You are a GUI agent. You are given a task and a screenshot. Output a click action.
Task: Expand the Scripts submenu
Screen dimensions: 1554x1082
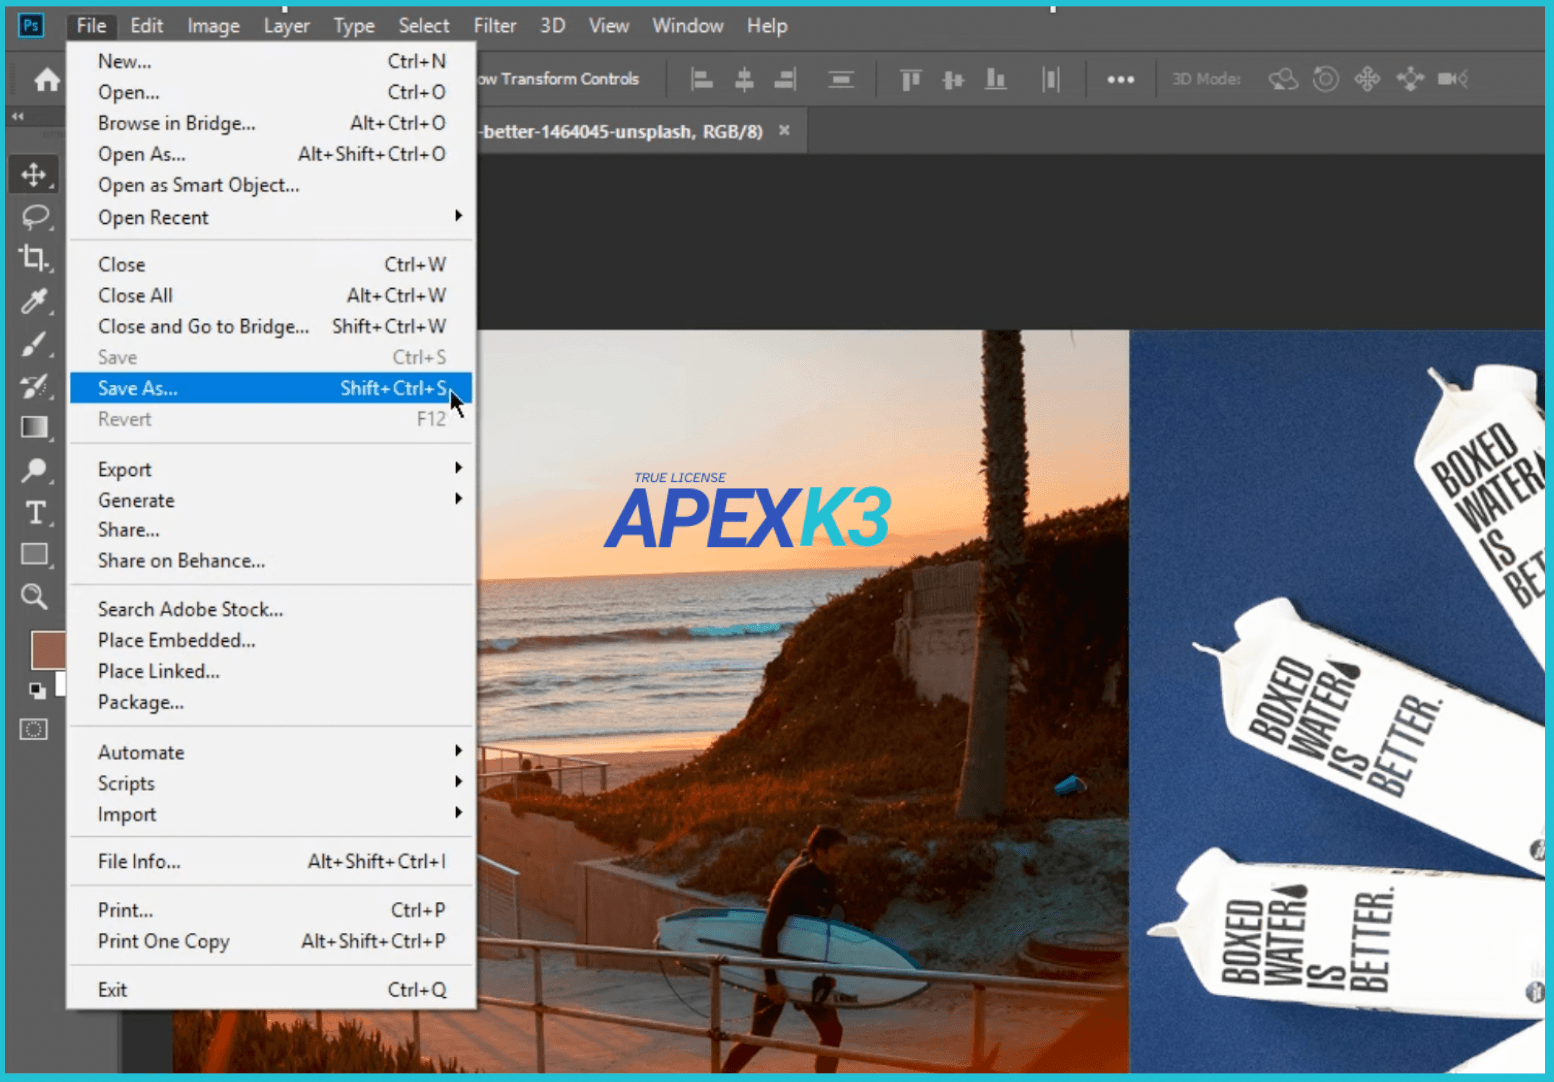(x=271, y=783)
